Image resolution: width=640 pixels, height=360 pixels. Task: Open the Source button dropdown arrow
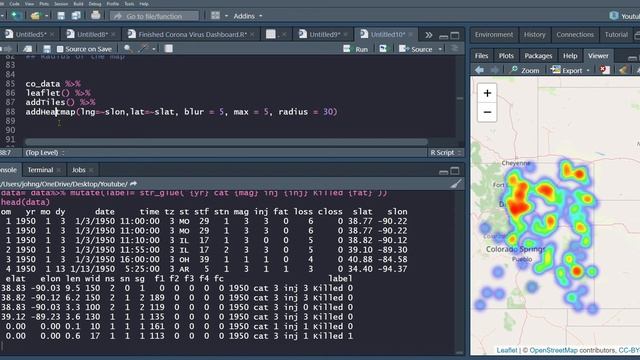(x=440, y=49)
